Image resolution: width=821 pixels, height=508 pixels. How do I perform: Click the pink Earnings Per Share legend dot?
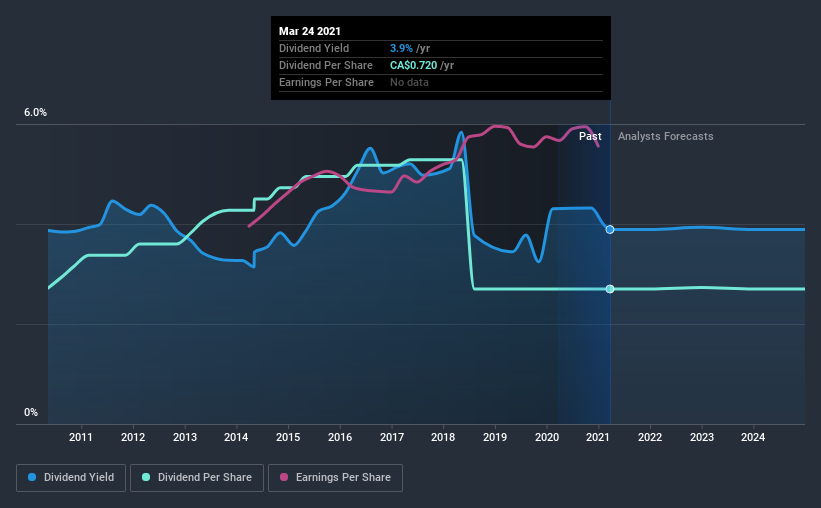[x=284, y=477]
